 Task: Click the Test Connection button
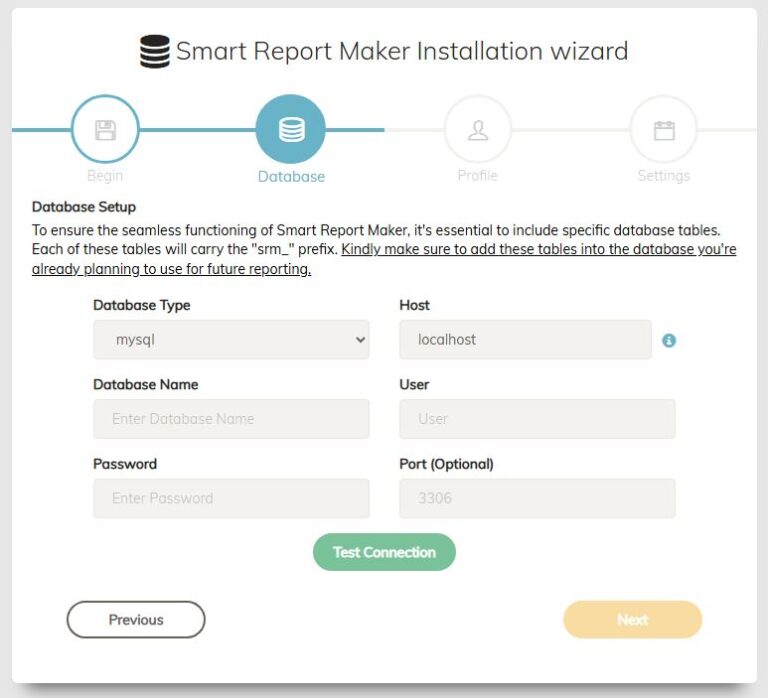tap(384, 552)
